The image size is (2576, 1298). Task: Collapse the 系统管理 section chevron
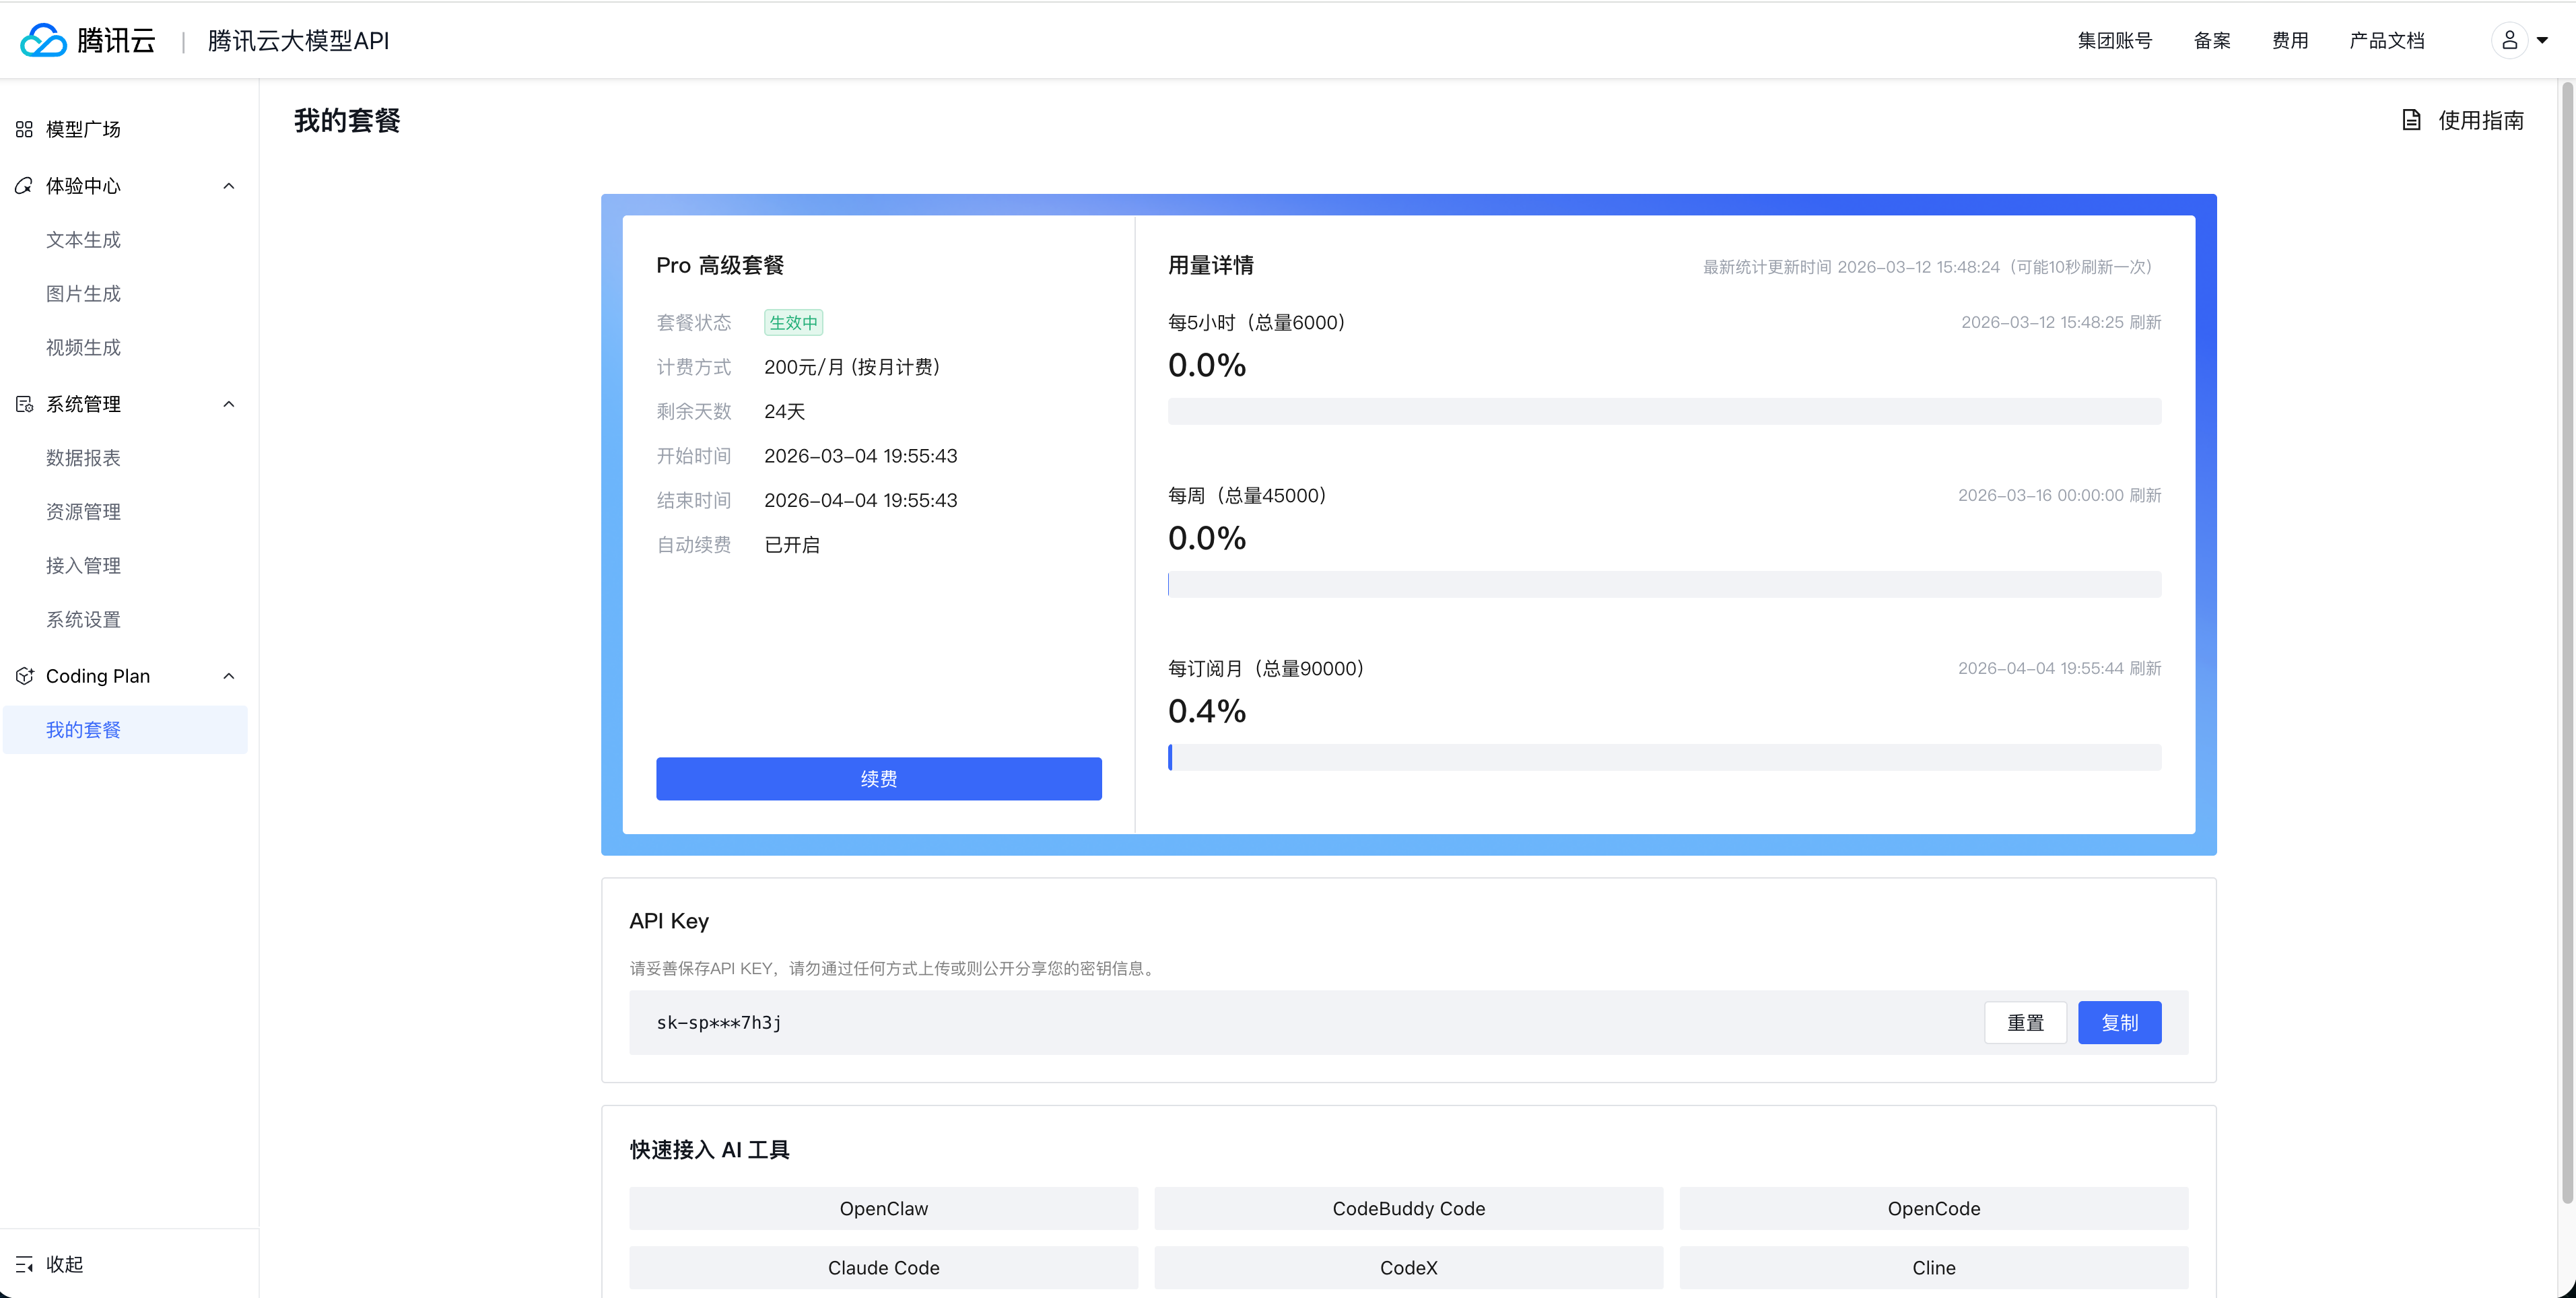229,404
